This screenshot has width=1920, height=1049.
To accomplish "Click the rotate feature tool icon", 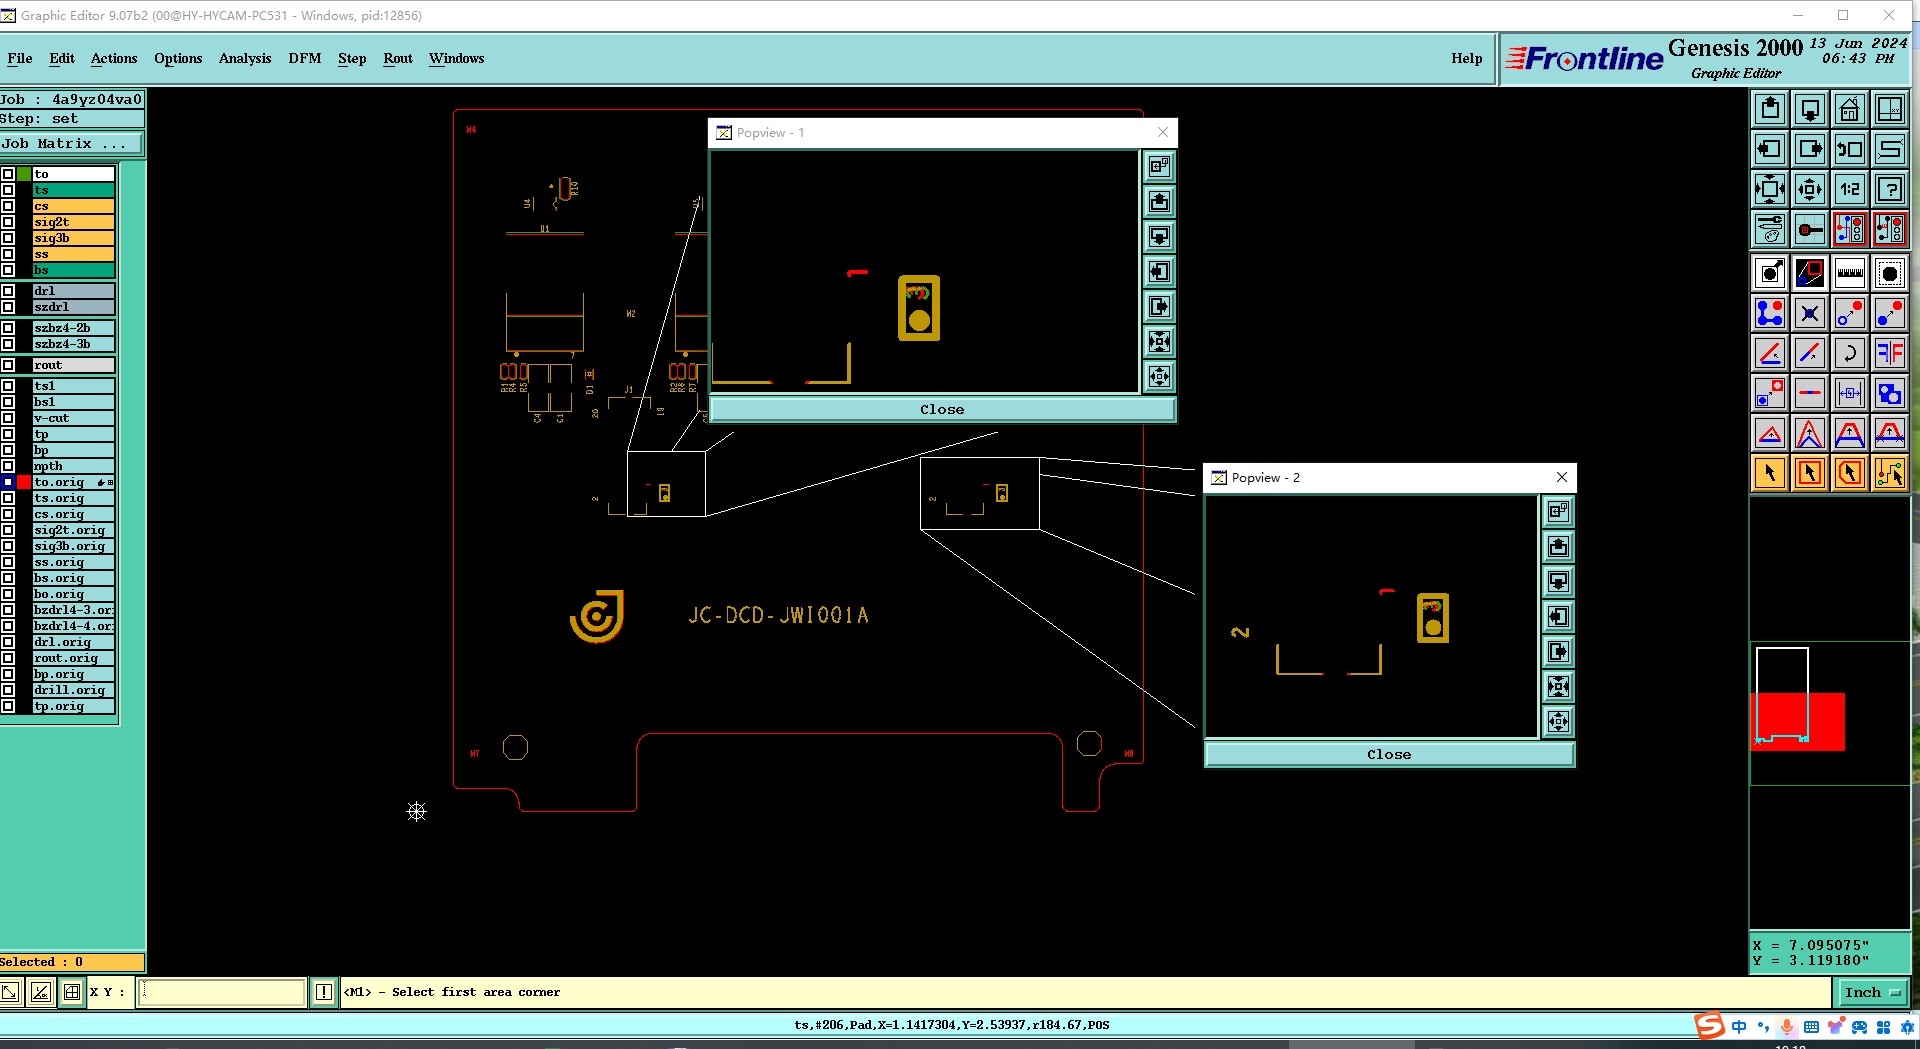I will [1849, 353].
